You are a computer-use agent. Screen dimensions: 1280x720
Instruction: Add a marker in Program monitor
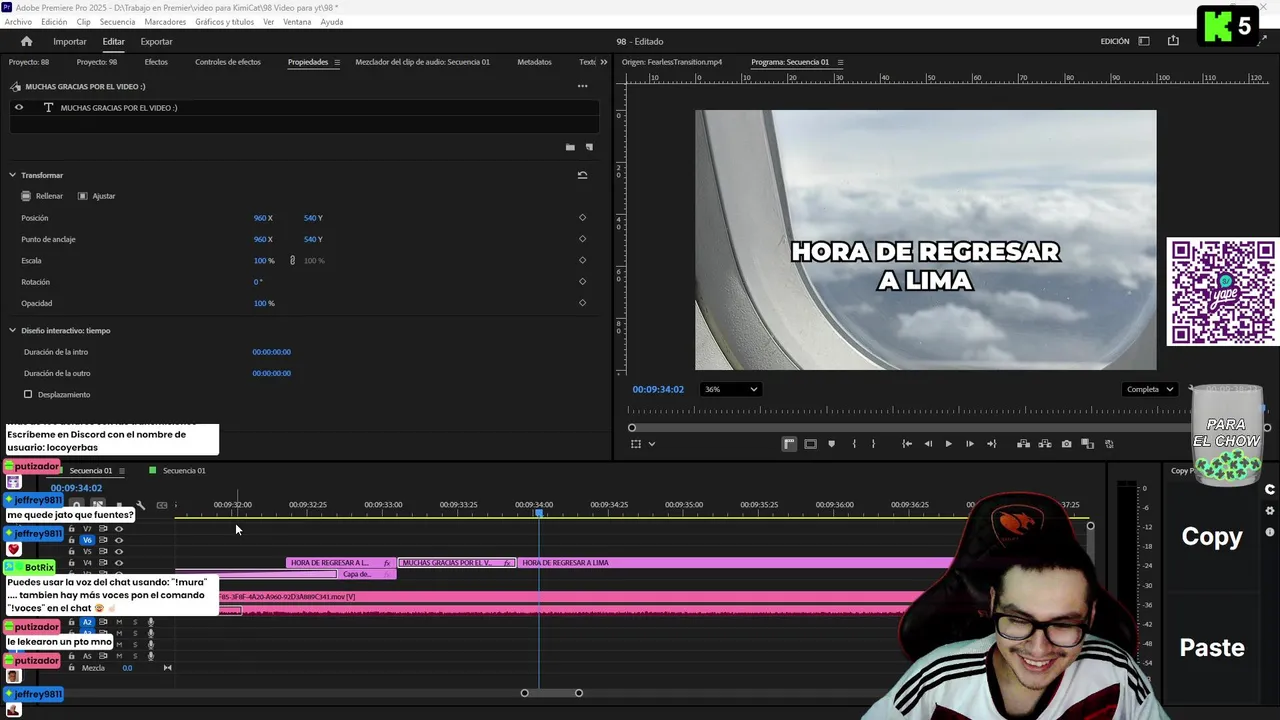point(831,444)
